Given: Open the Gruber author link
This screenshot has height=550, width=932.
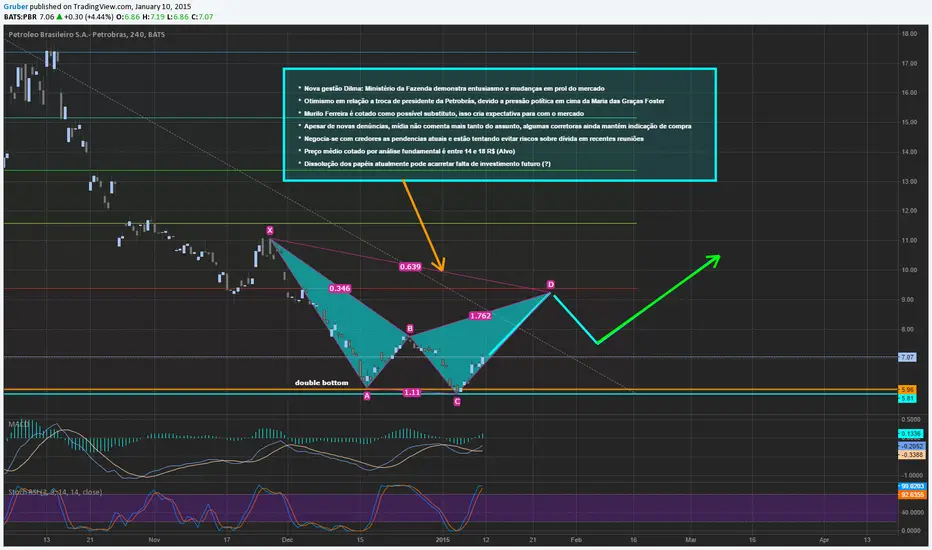Looking at the screenshot, I should [15, 7].
